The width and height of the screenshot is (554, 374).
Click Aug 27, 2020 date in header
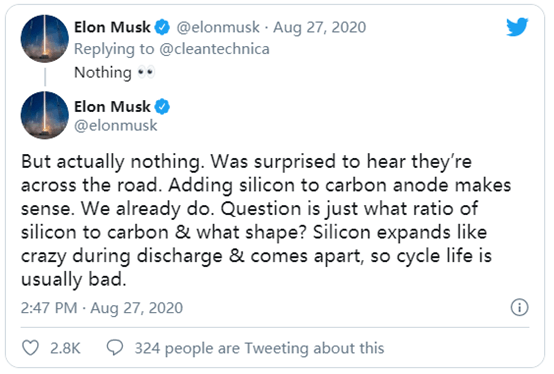pos(320,27)
